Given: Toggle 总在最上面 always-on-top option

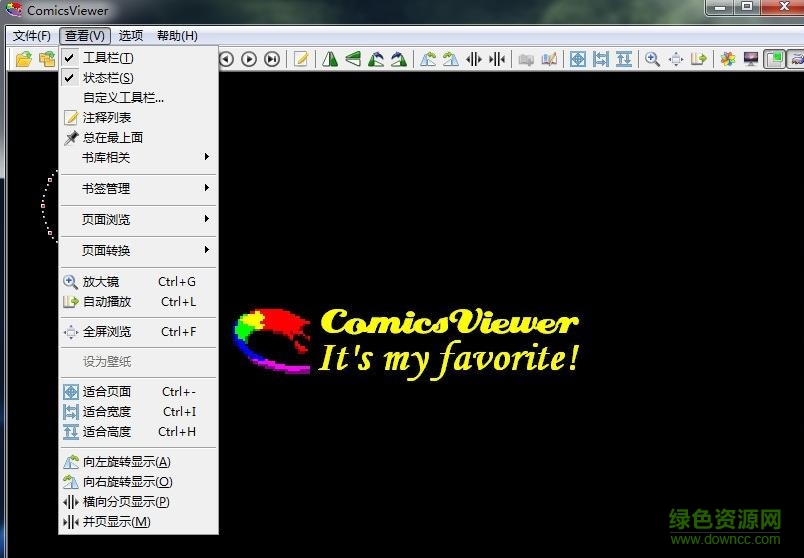Looking at the screenshot, I should (x=112, y=137).
